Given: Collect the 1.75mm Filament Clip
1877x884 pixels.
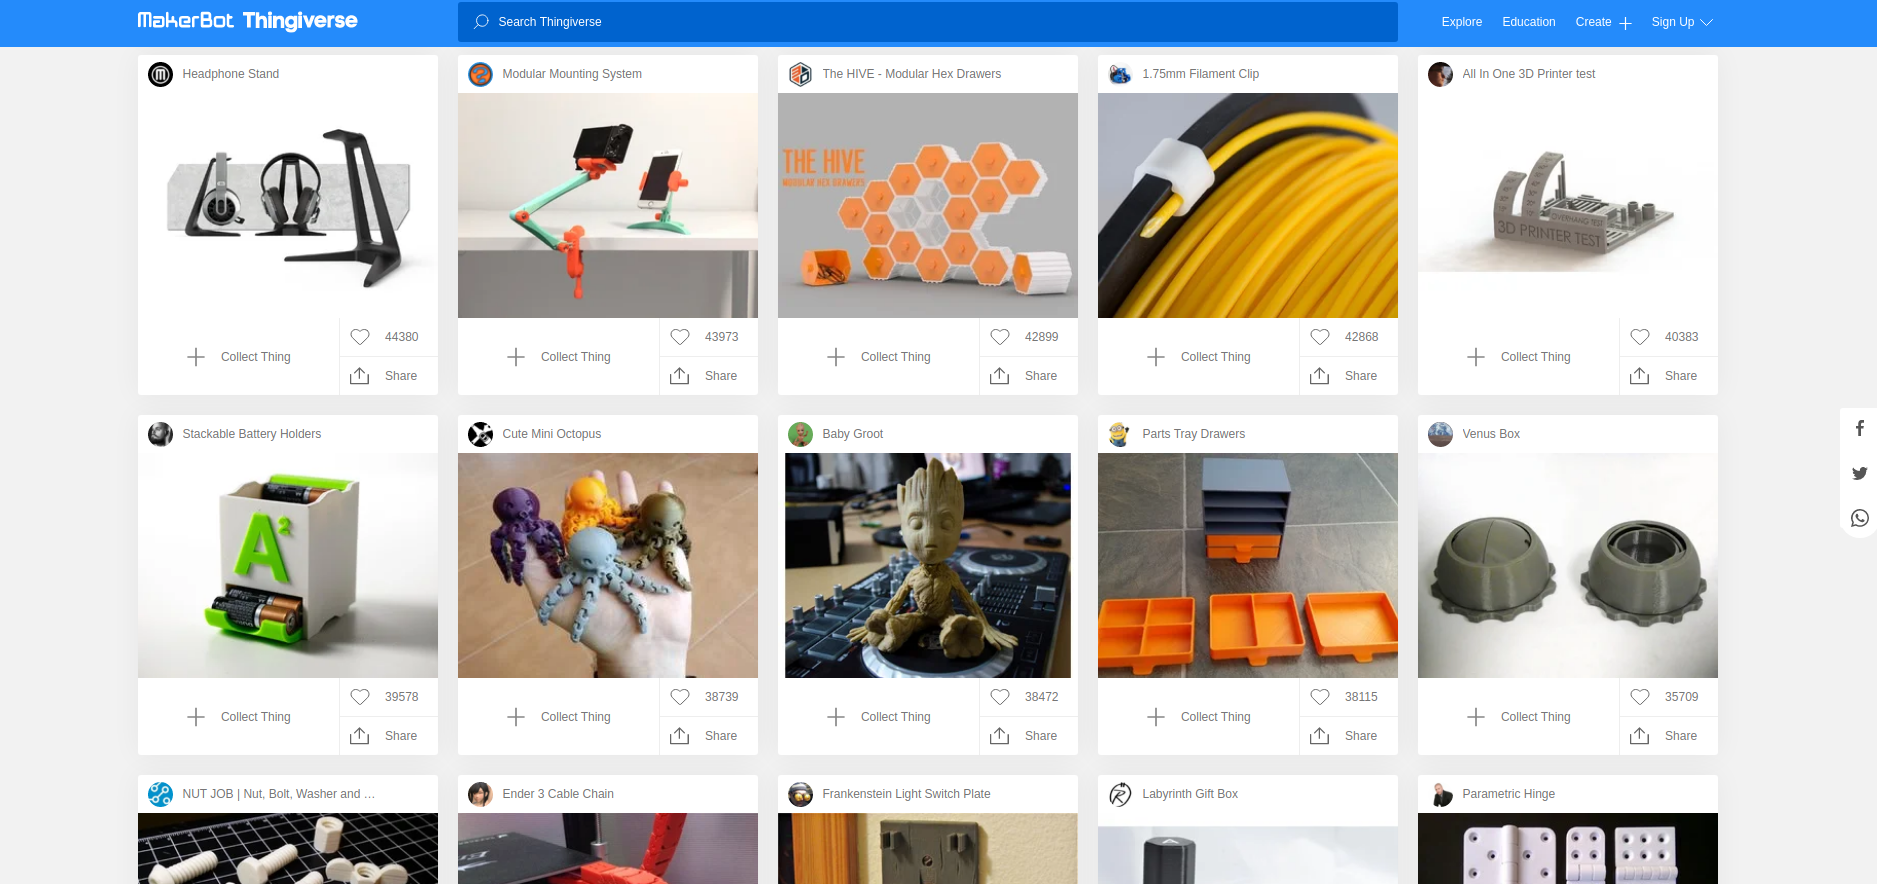Looking at the screenshot, I should pos(1198,357).
